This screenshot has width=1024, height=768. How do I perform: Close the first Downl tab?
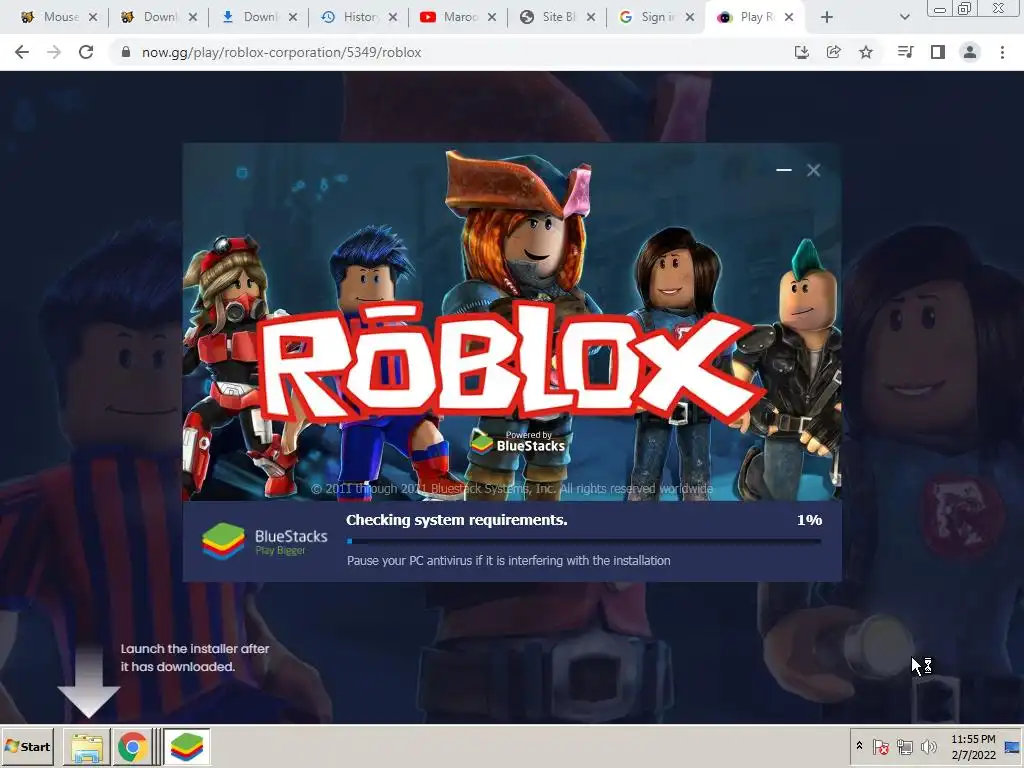pyautogui.click(x=193, y=18)
